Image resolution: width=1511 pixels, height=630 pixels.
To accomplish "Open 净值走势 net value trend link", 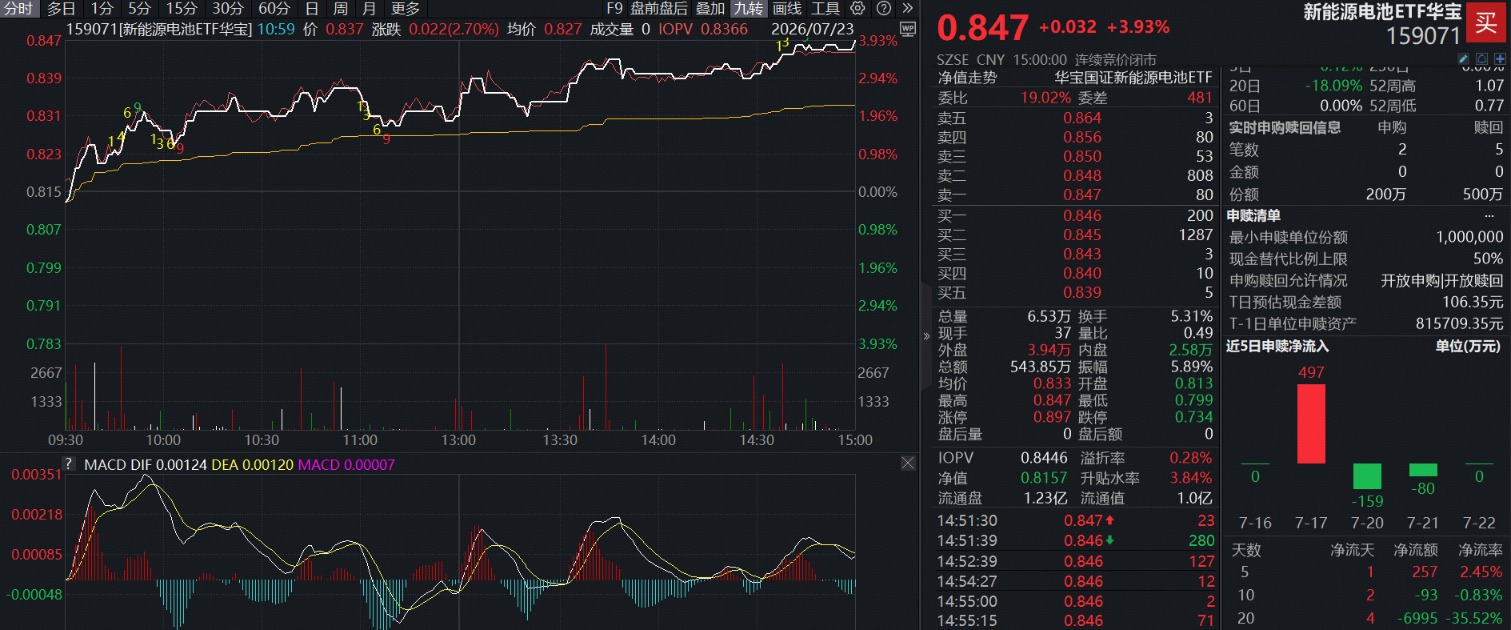I will [967, 77].
